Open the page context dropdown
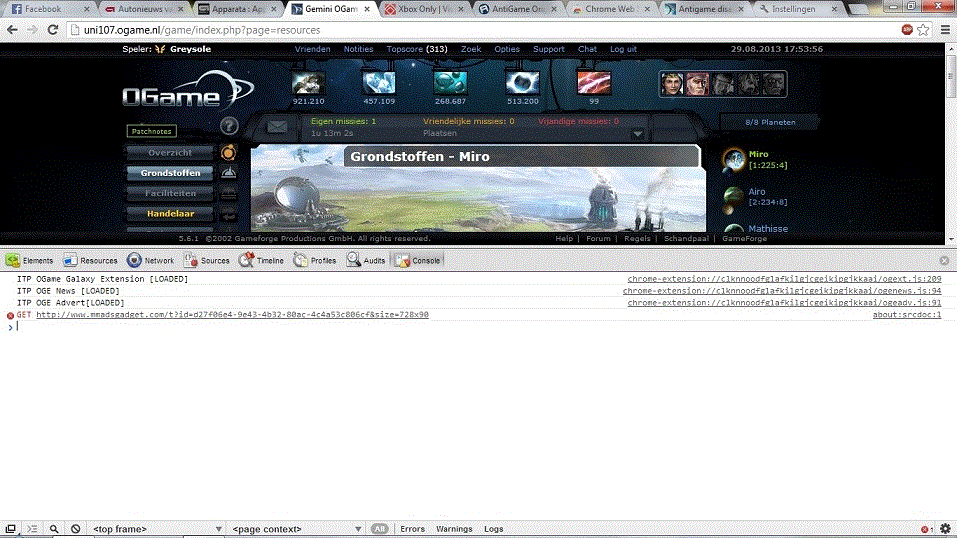Viewport: 957px width, 538px height. point(296,529)
